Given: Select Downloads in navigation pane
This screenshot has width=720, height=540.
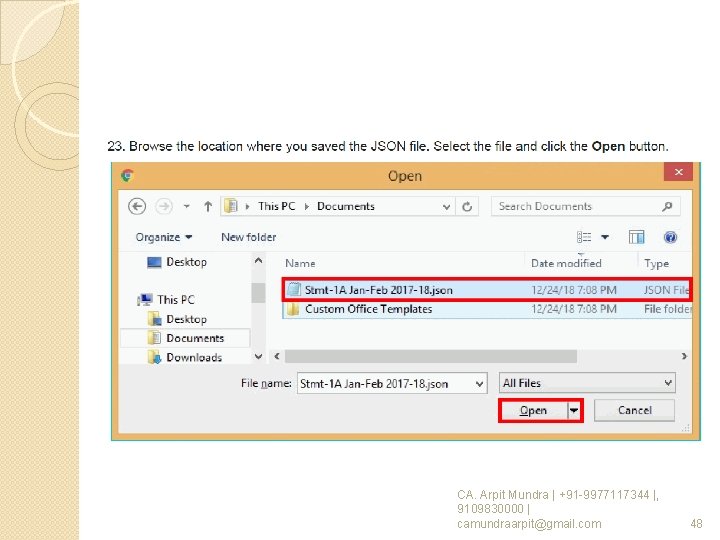Looking at the screenshot, I should [185, 357].
